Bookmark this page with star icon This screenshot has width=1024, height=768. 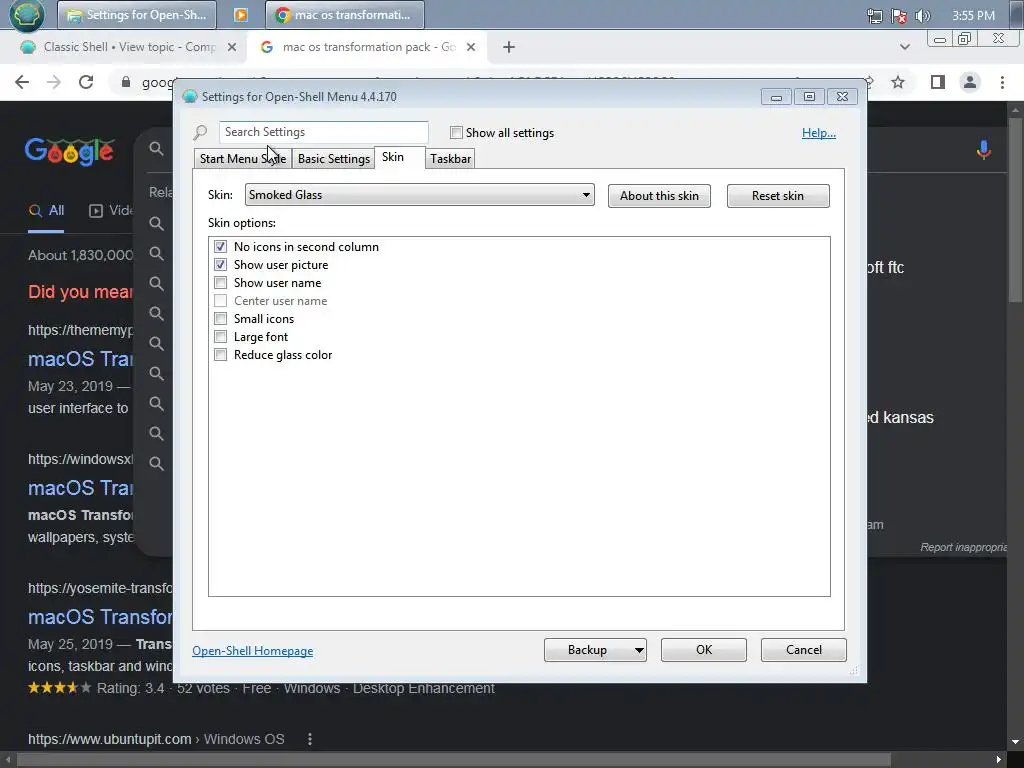898,82
